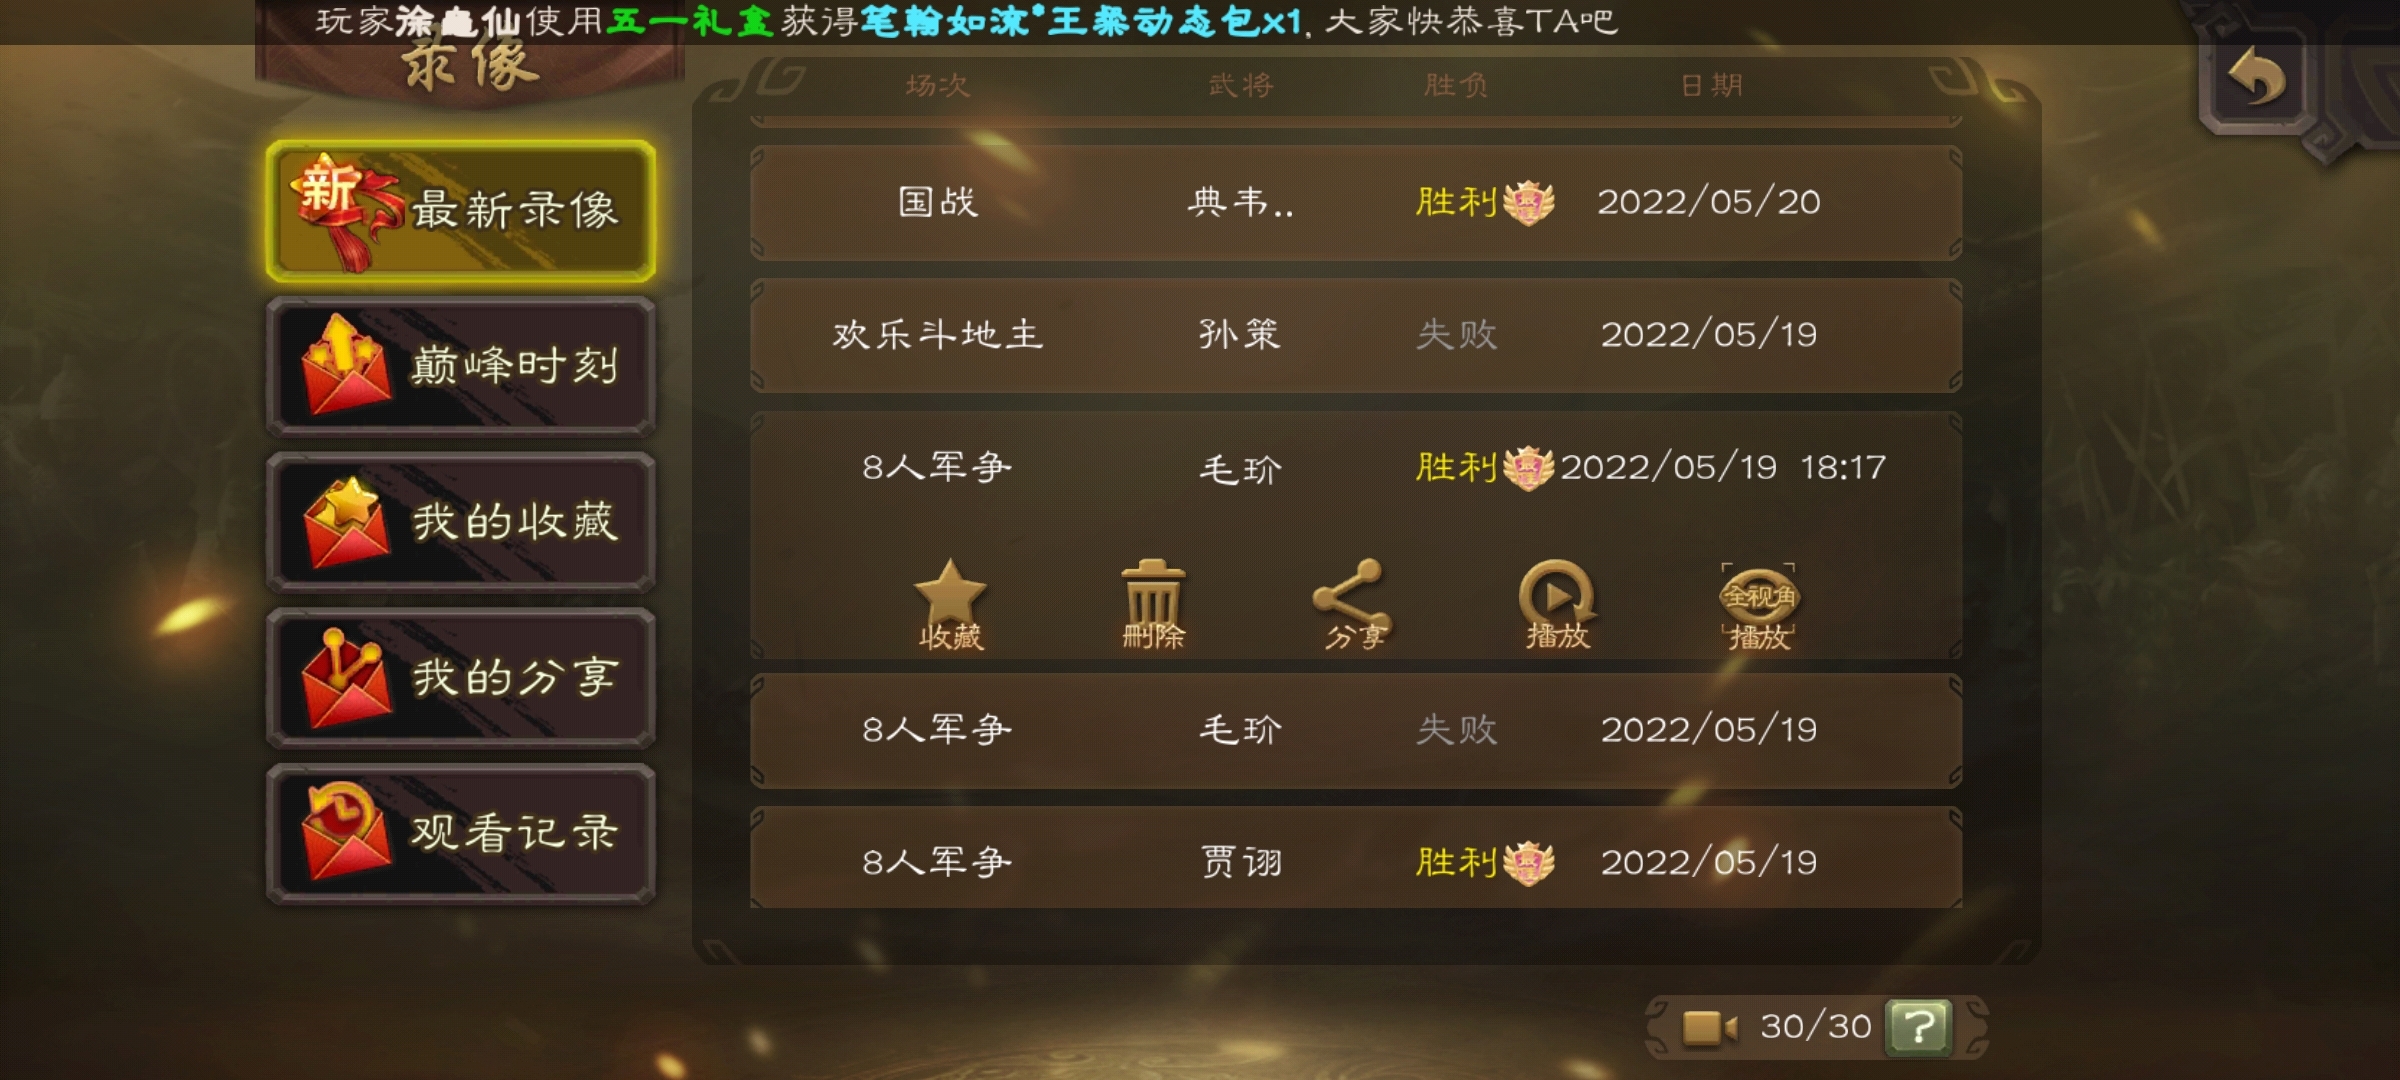Expand the 8人军争 贾诩 recording row
This screenshot has width=2400, height=1080.
[x=1356, y=860]
